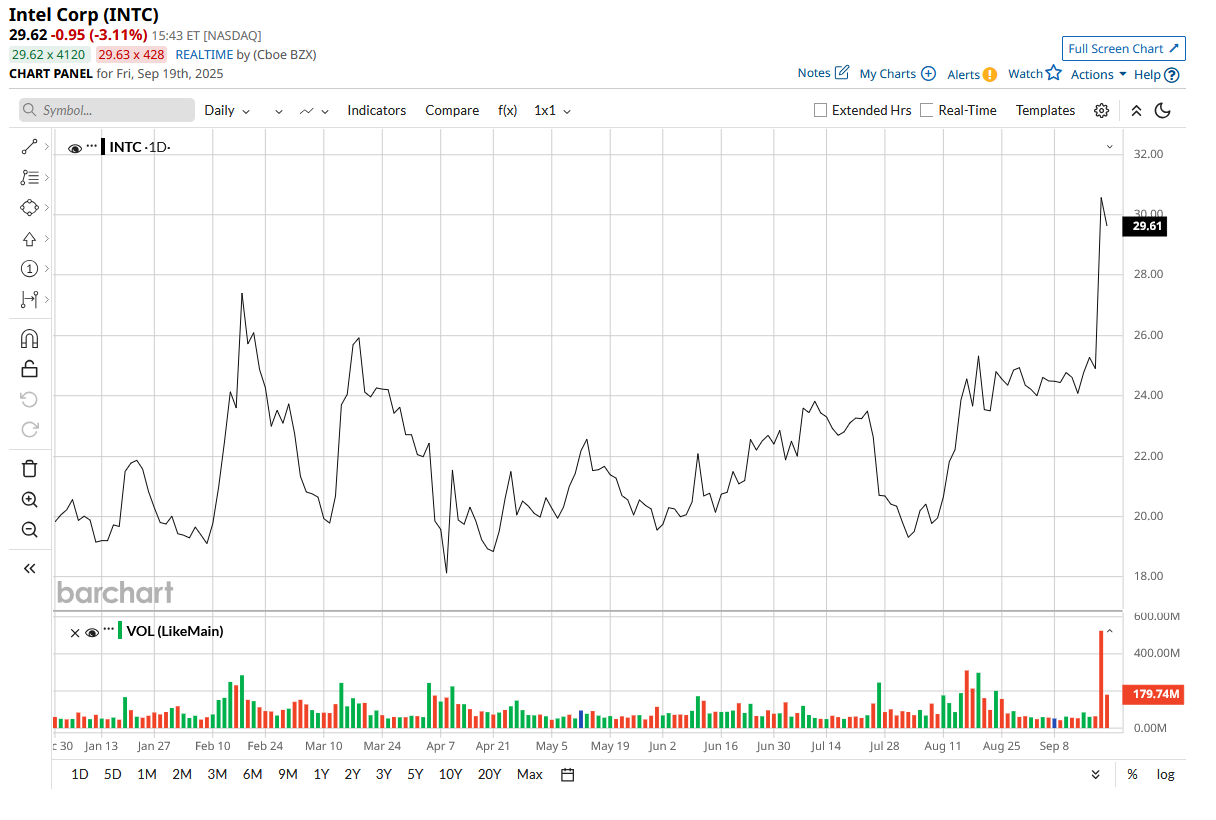Expand the shapes tool submenu arrow
This screenshot has height=820, width=1216.
tap(46, 208)
